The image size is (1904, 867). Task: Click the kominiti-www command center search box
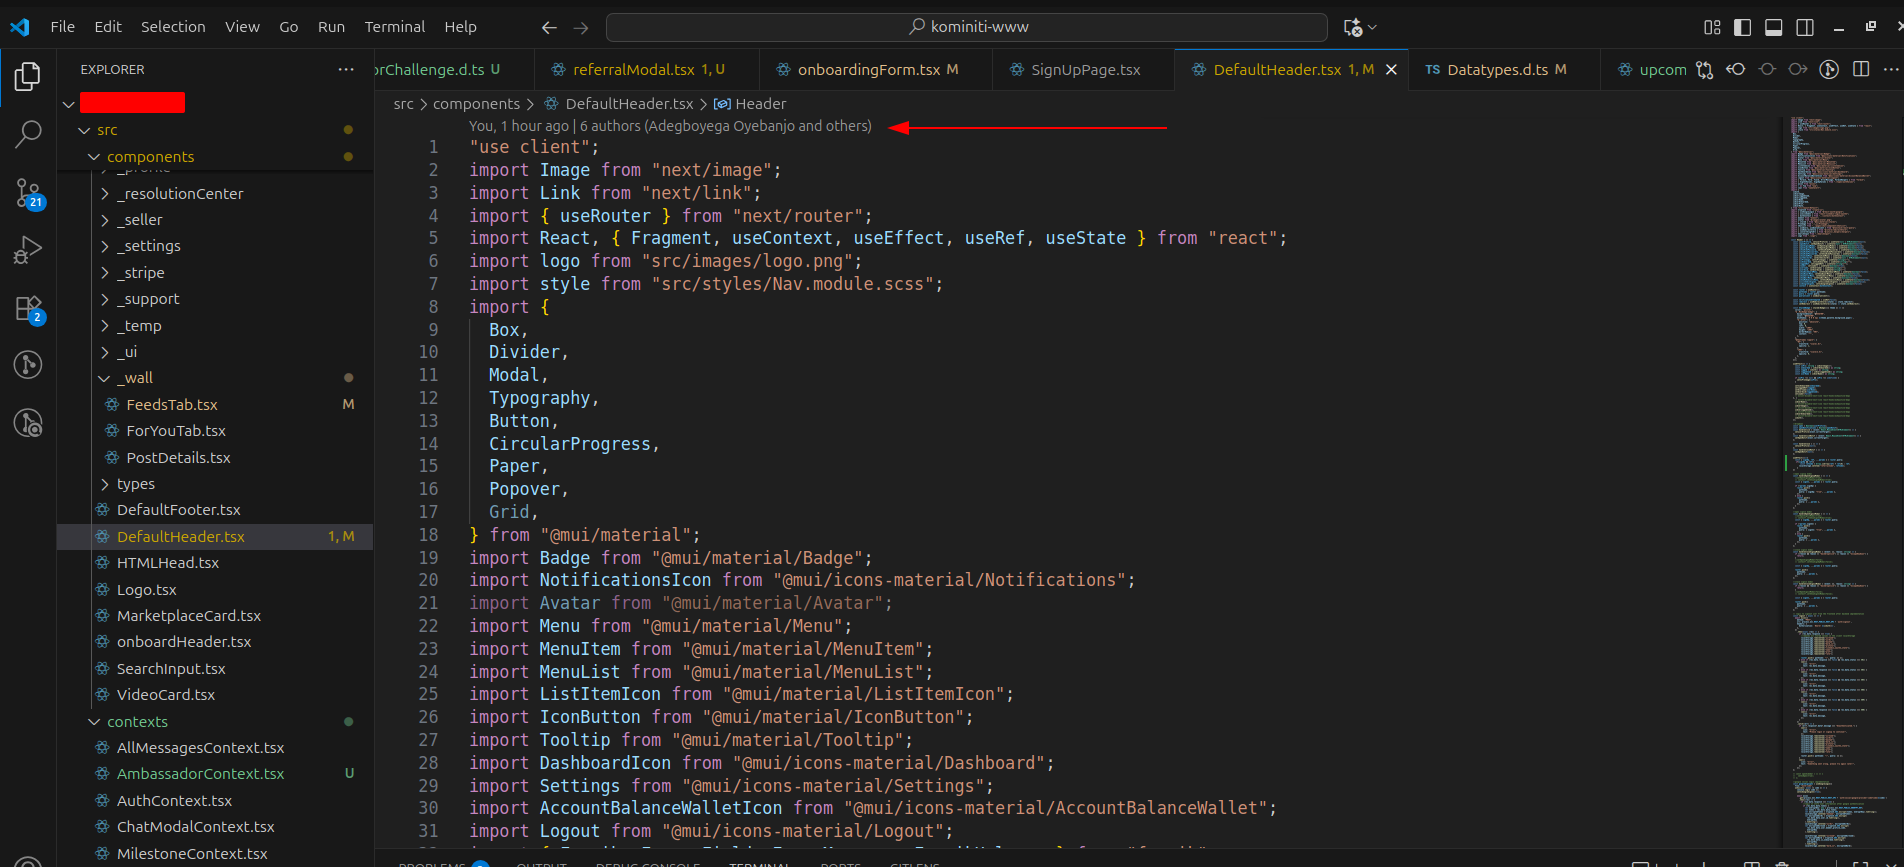point(967,27)
